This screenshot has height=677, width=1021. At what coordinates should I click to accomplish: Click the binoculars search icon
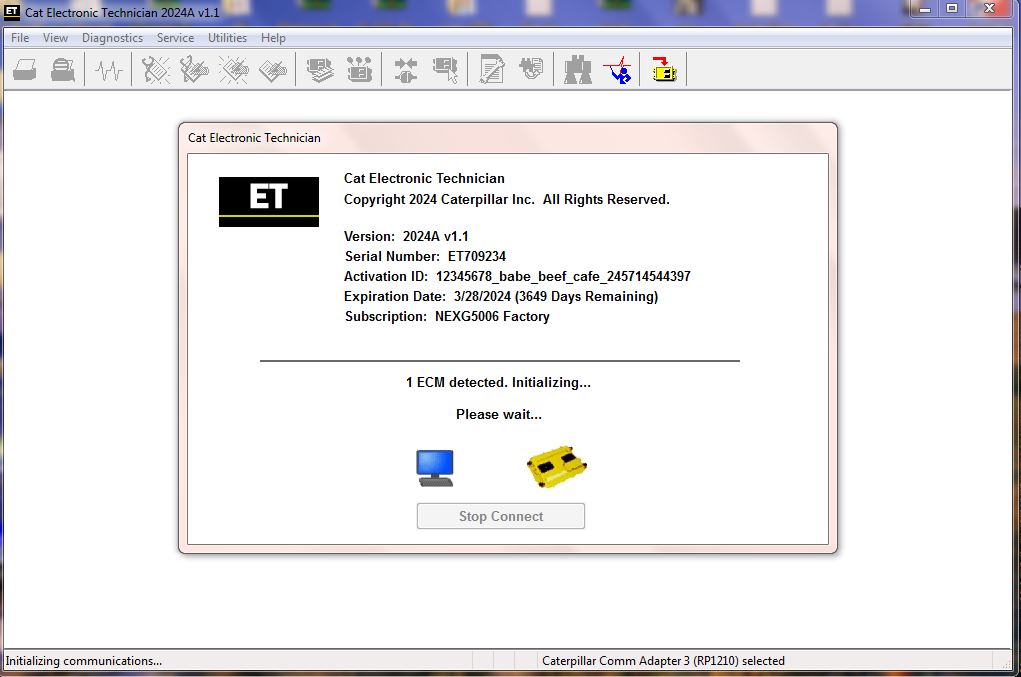(x=578, y=70)
